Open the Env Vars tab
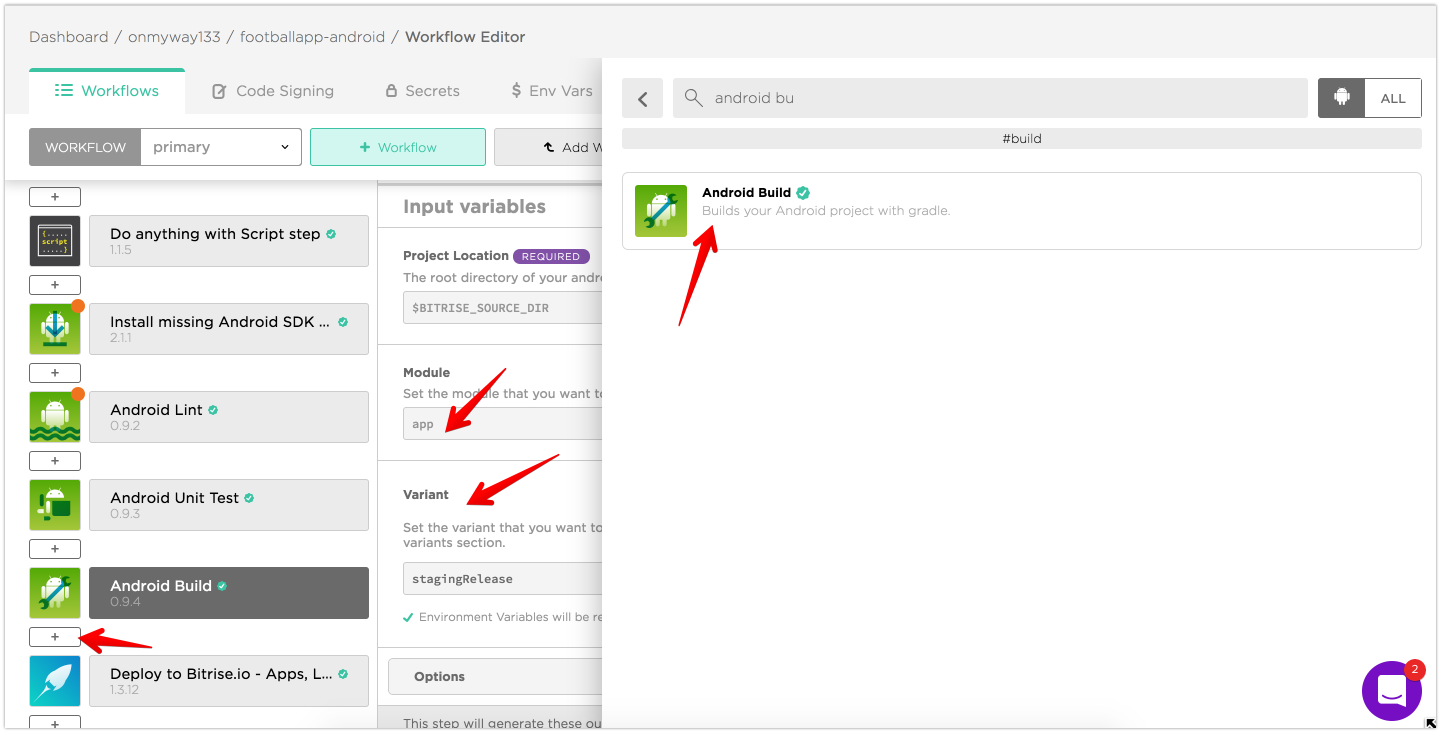 [x=552, y=91]
